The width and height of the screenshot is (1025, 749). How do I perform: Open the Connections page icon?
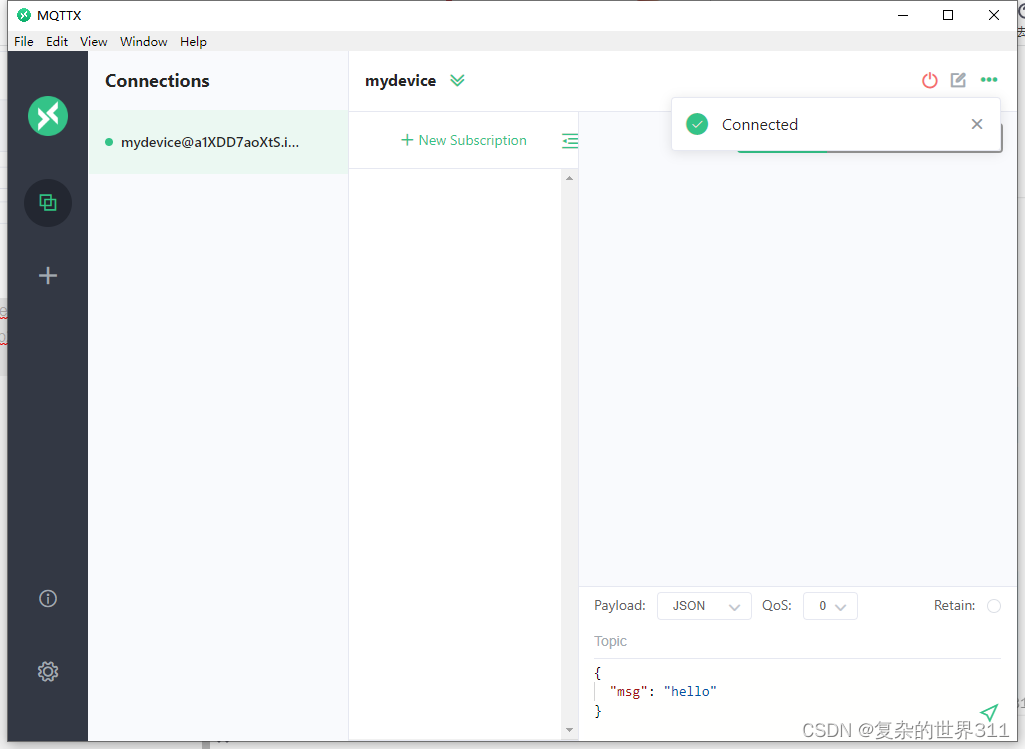(x=48, y=203)
